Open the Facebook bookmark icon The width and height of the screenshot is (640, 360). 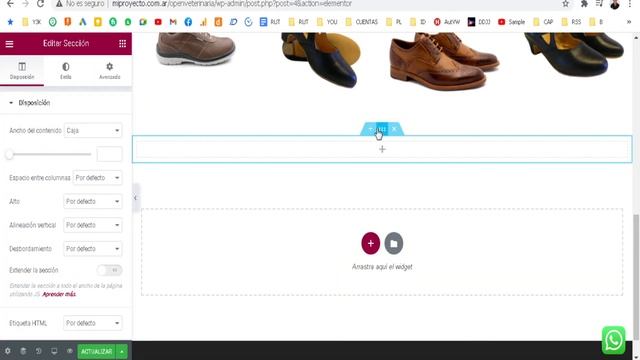(188, 22)
